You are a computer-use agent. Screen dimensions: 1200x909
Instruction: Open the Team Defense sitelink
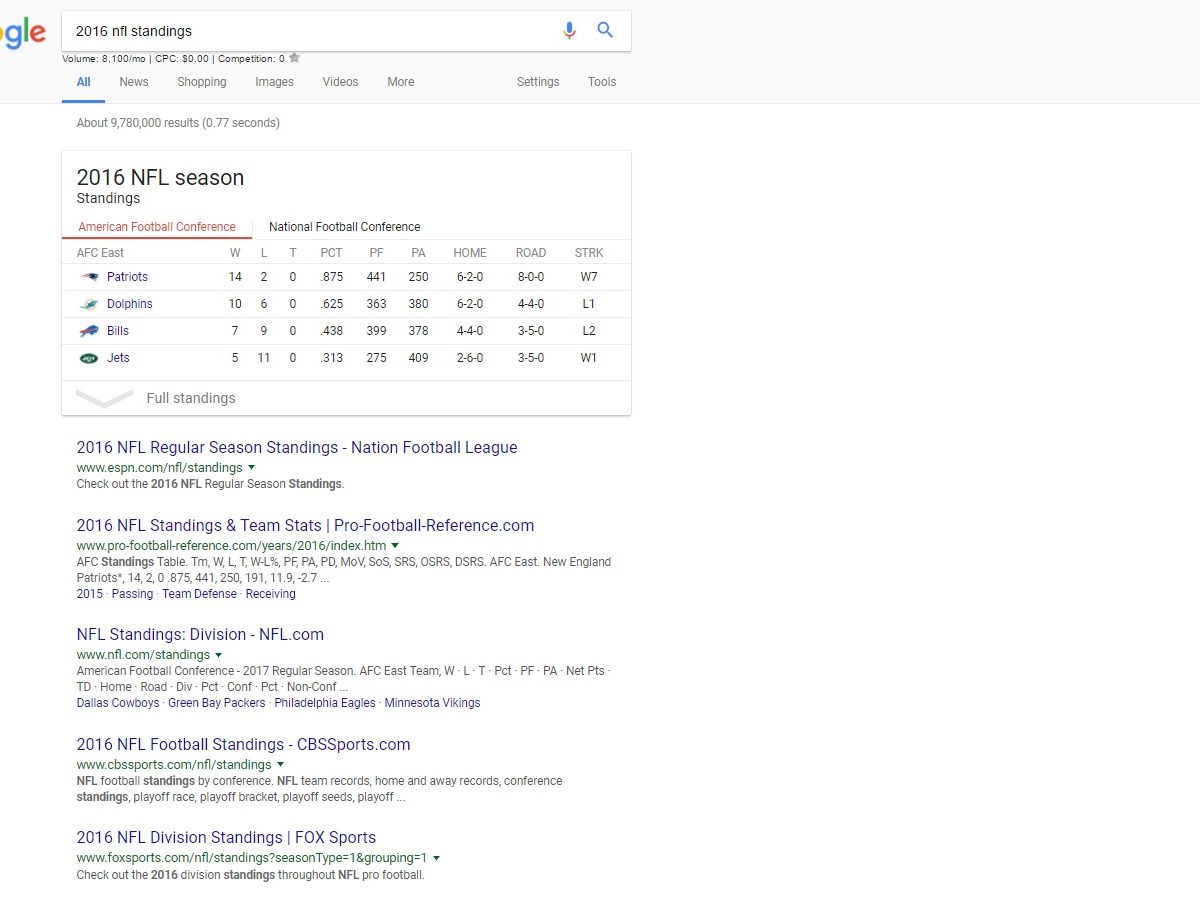click(199, 594)
